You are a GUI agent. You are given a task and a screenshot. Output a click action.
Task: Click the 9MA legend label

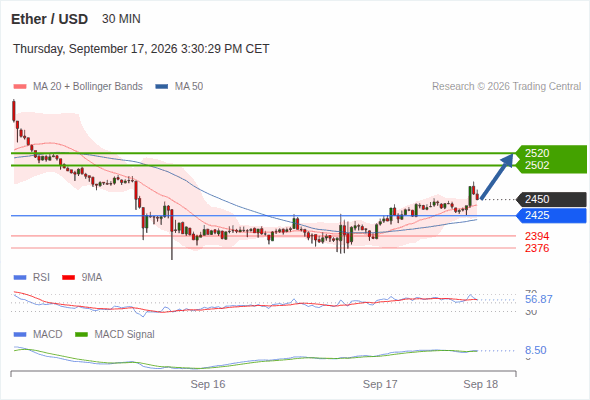click(92, 278)
